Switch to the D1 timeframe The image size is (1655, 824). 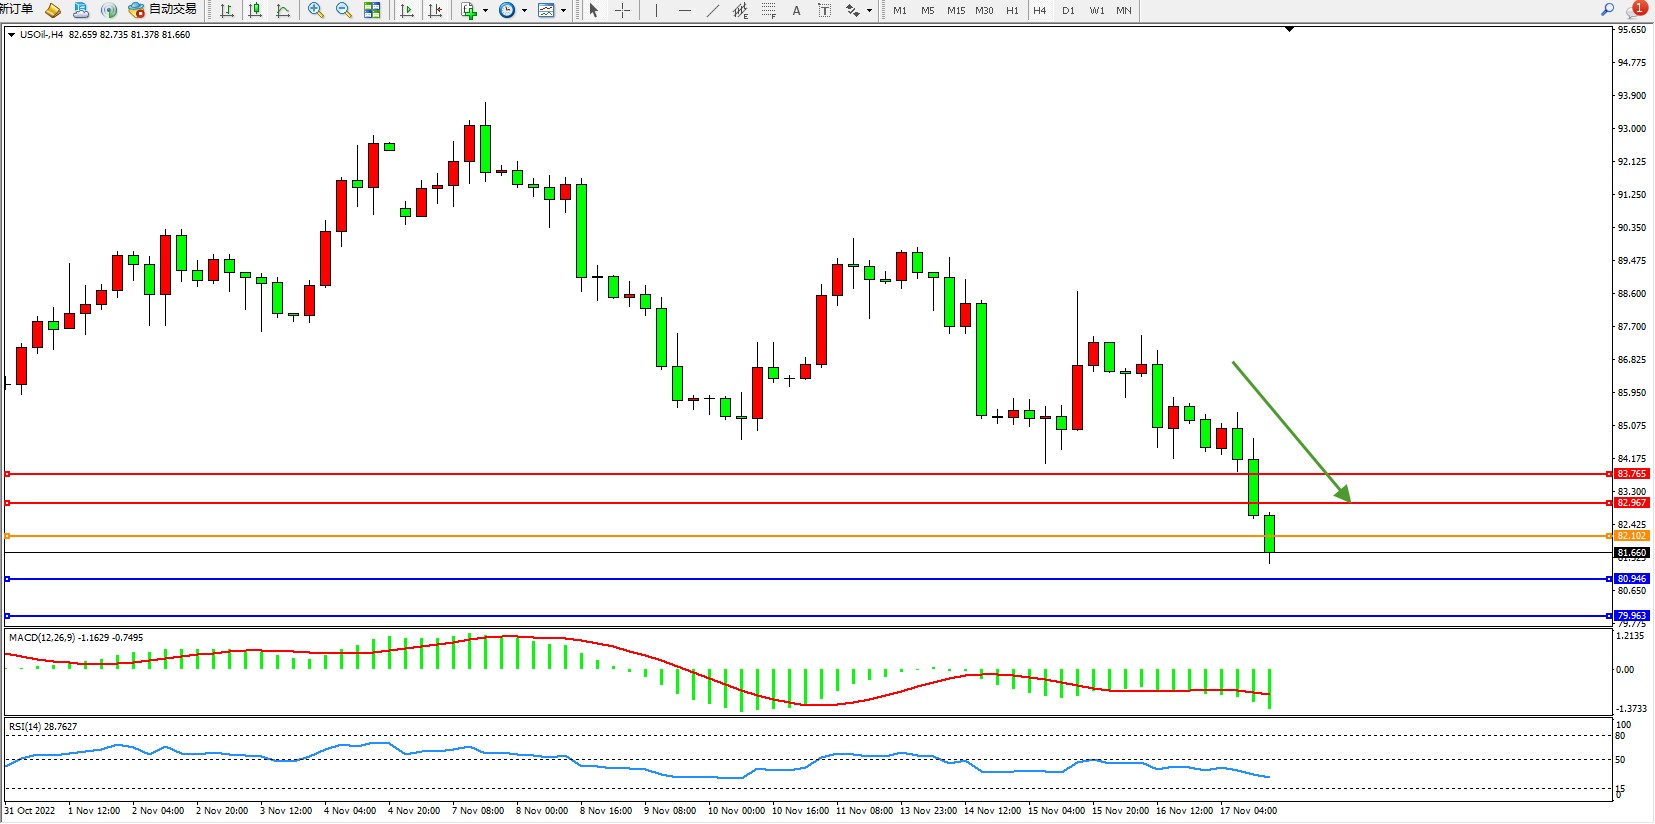[x=1068, y=10]
